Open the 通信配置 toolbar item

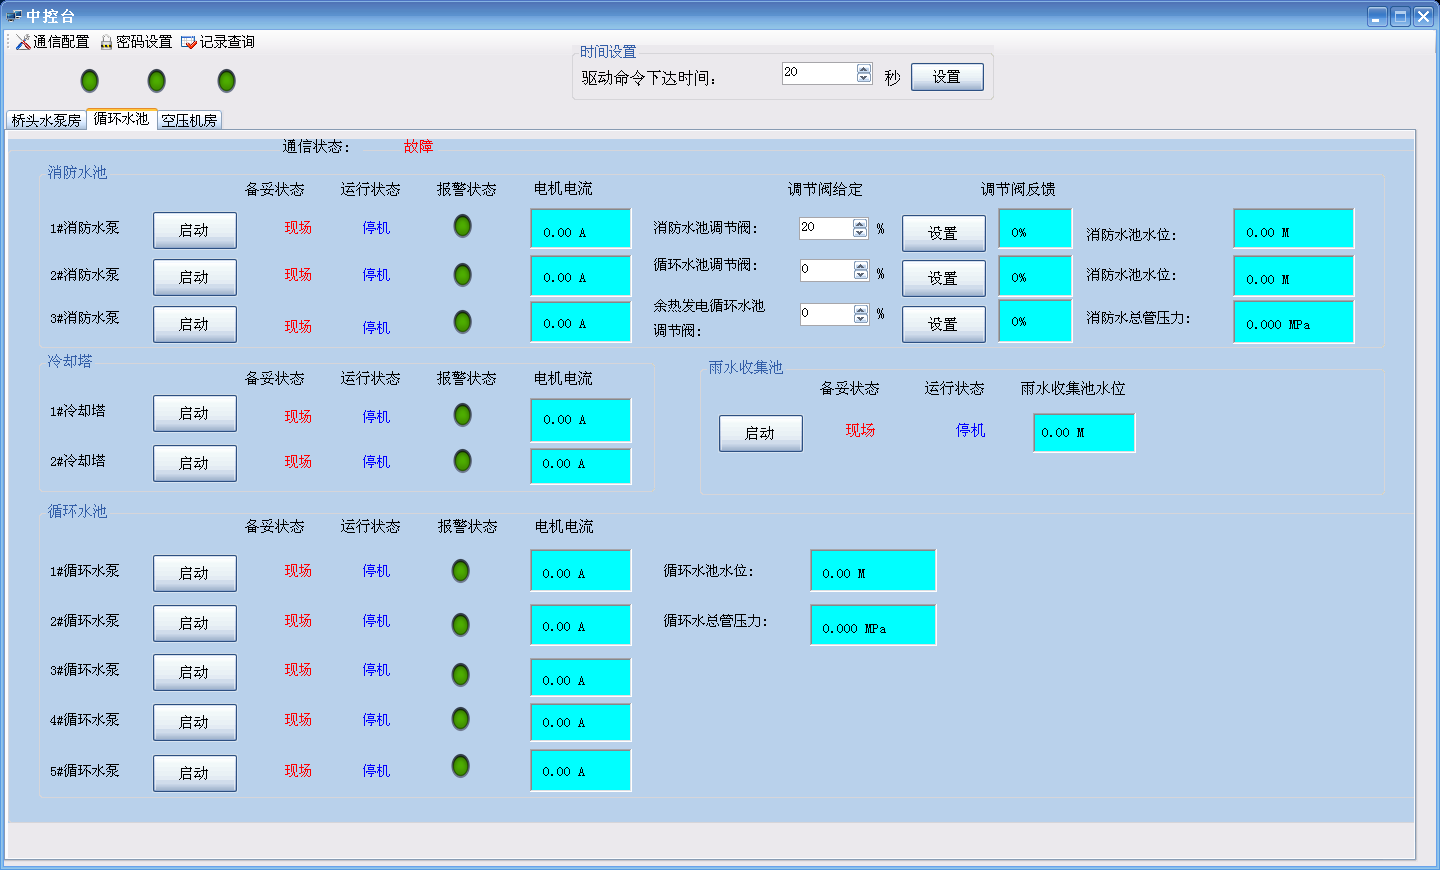52,42
